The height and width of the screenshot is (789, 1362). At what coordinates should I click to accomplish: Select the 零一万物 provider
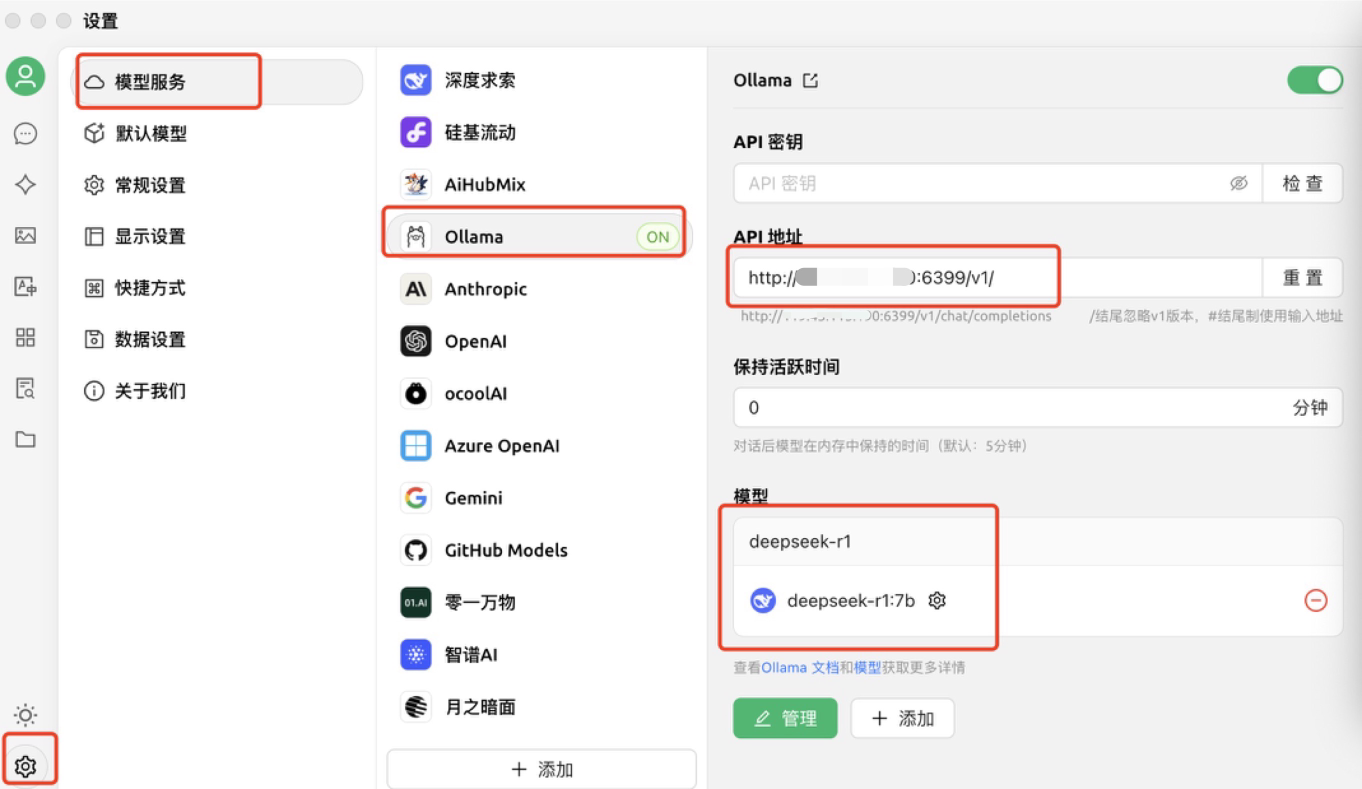click(x=541, y=602)
